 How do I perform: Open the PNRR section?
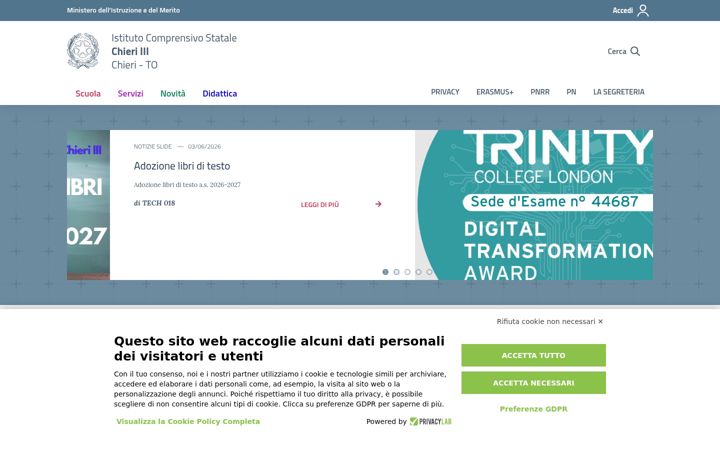point(540,92)
